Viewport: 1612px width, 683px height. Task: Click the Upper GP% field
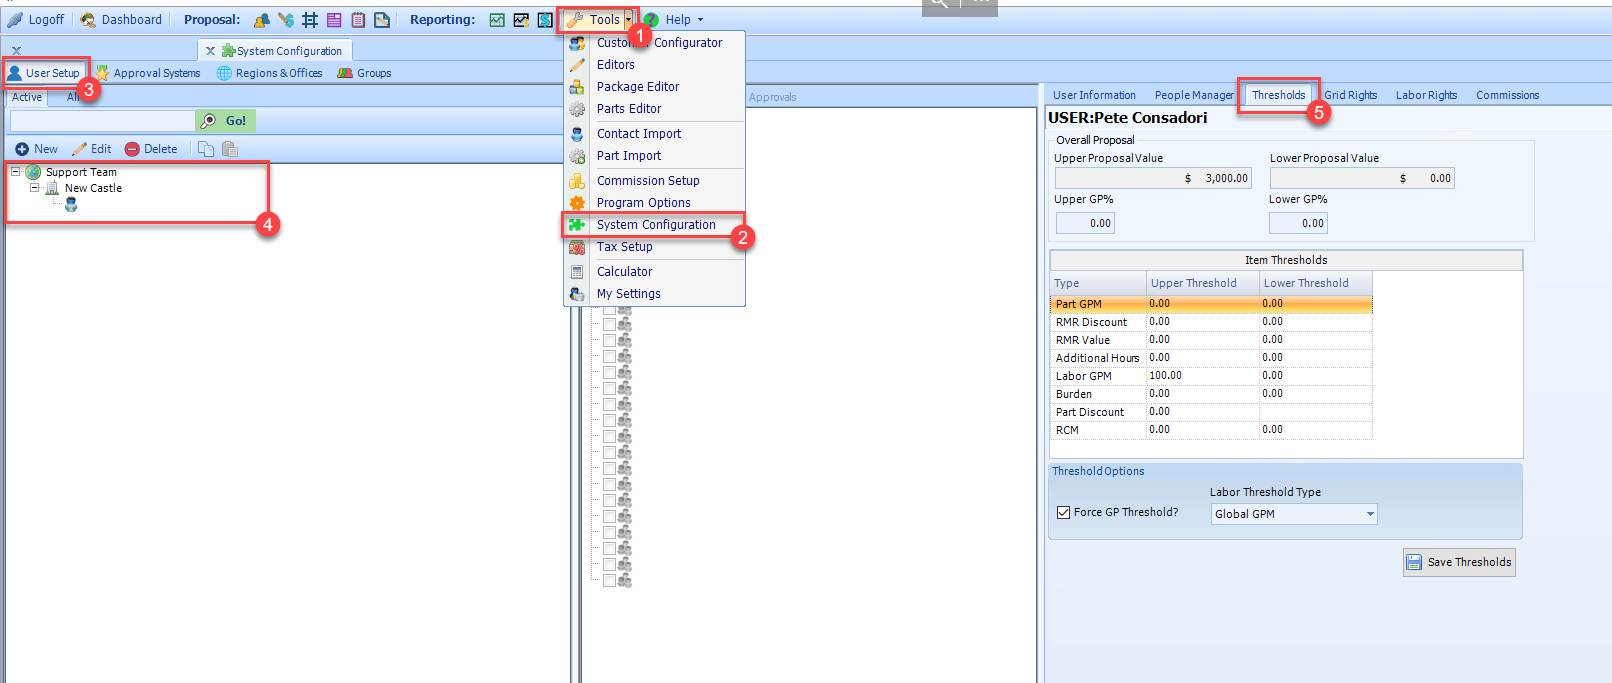click(1085, 223)
